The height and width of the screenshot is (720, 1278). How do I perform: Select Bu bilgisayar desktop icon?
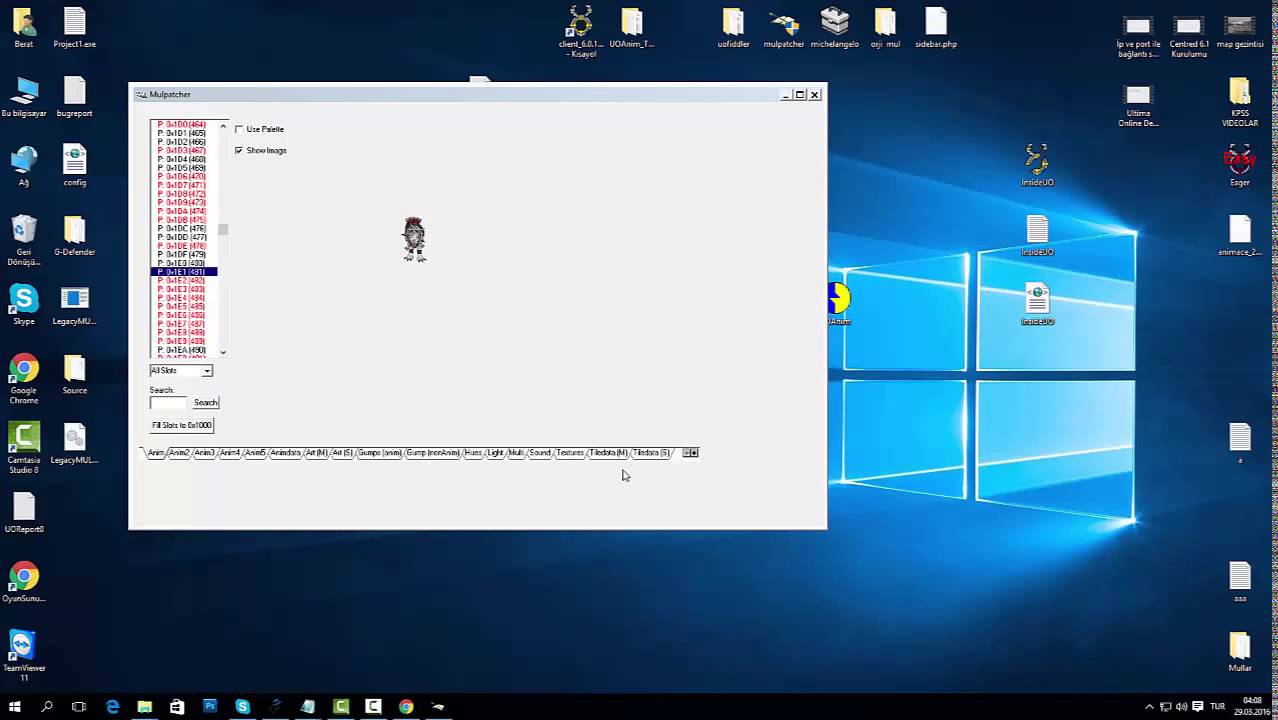[x=24, y=96]
